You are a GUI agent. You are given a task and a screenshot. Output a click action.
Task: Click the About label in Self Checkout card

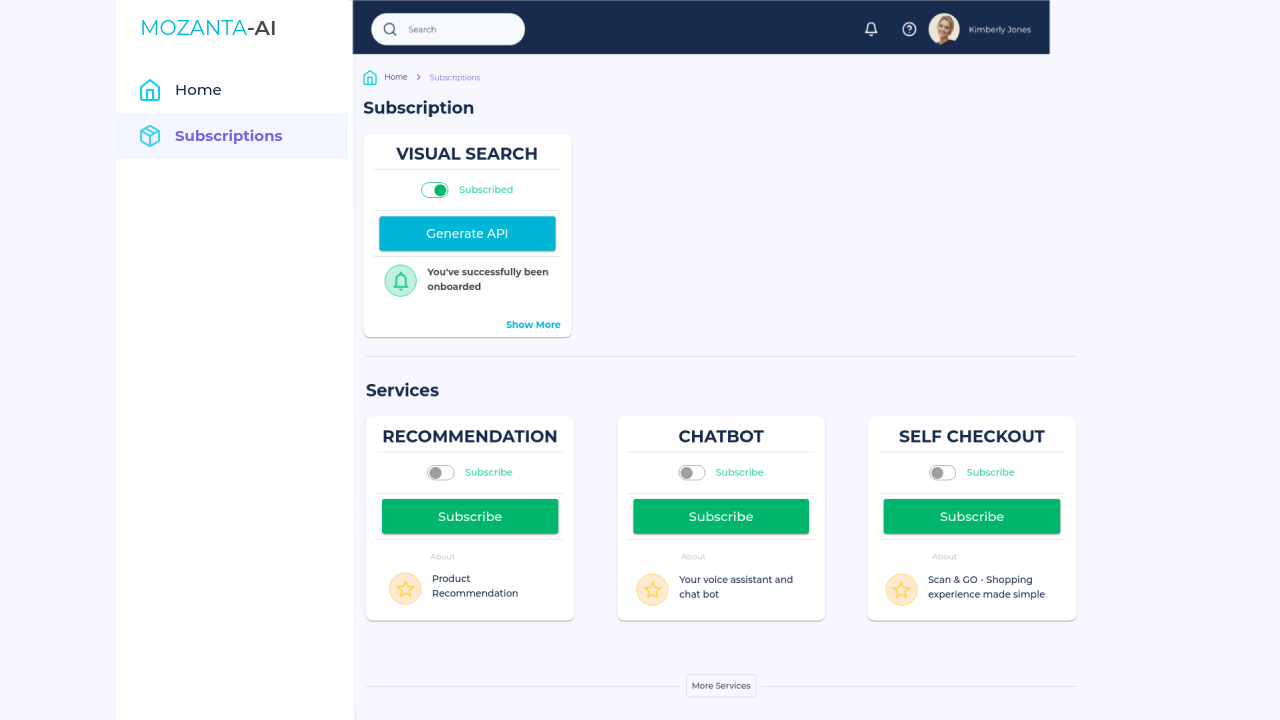(x=945, y=557)
